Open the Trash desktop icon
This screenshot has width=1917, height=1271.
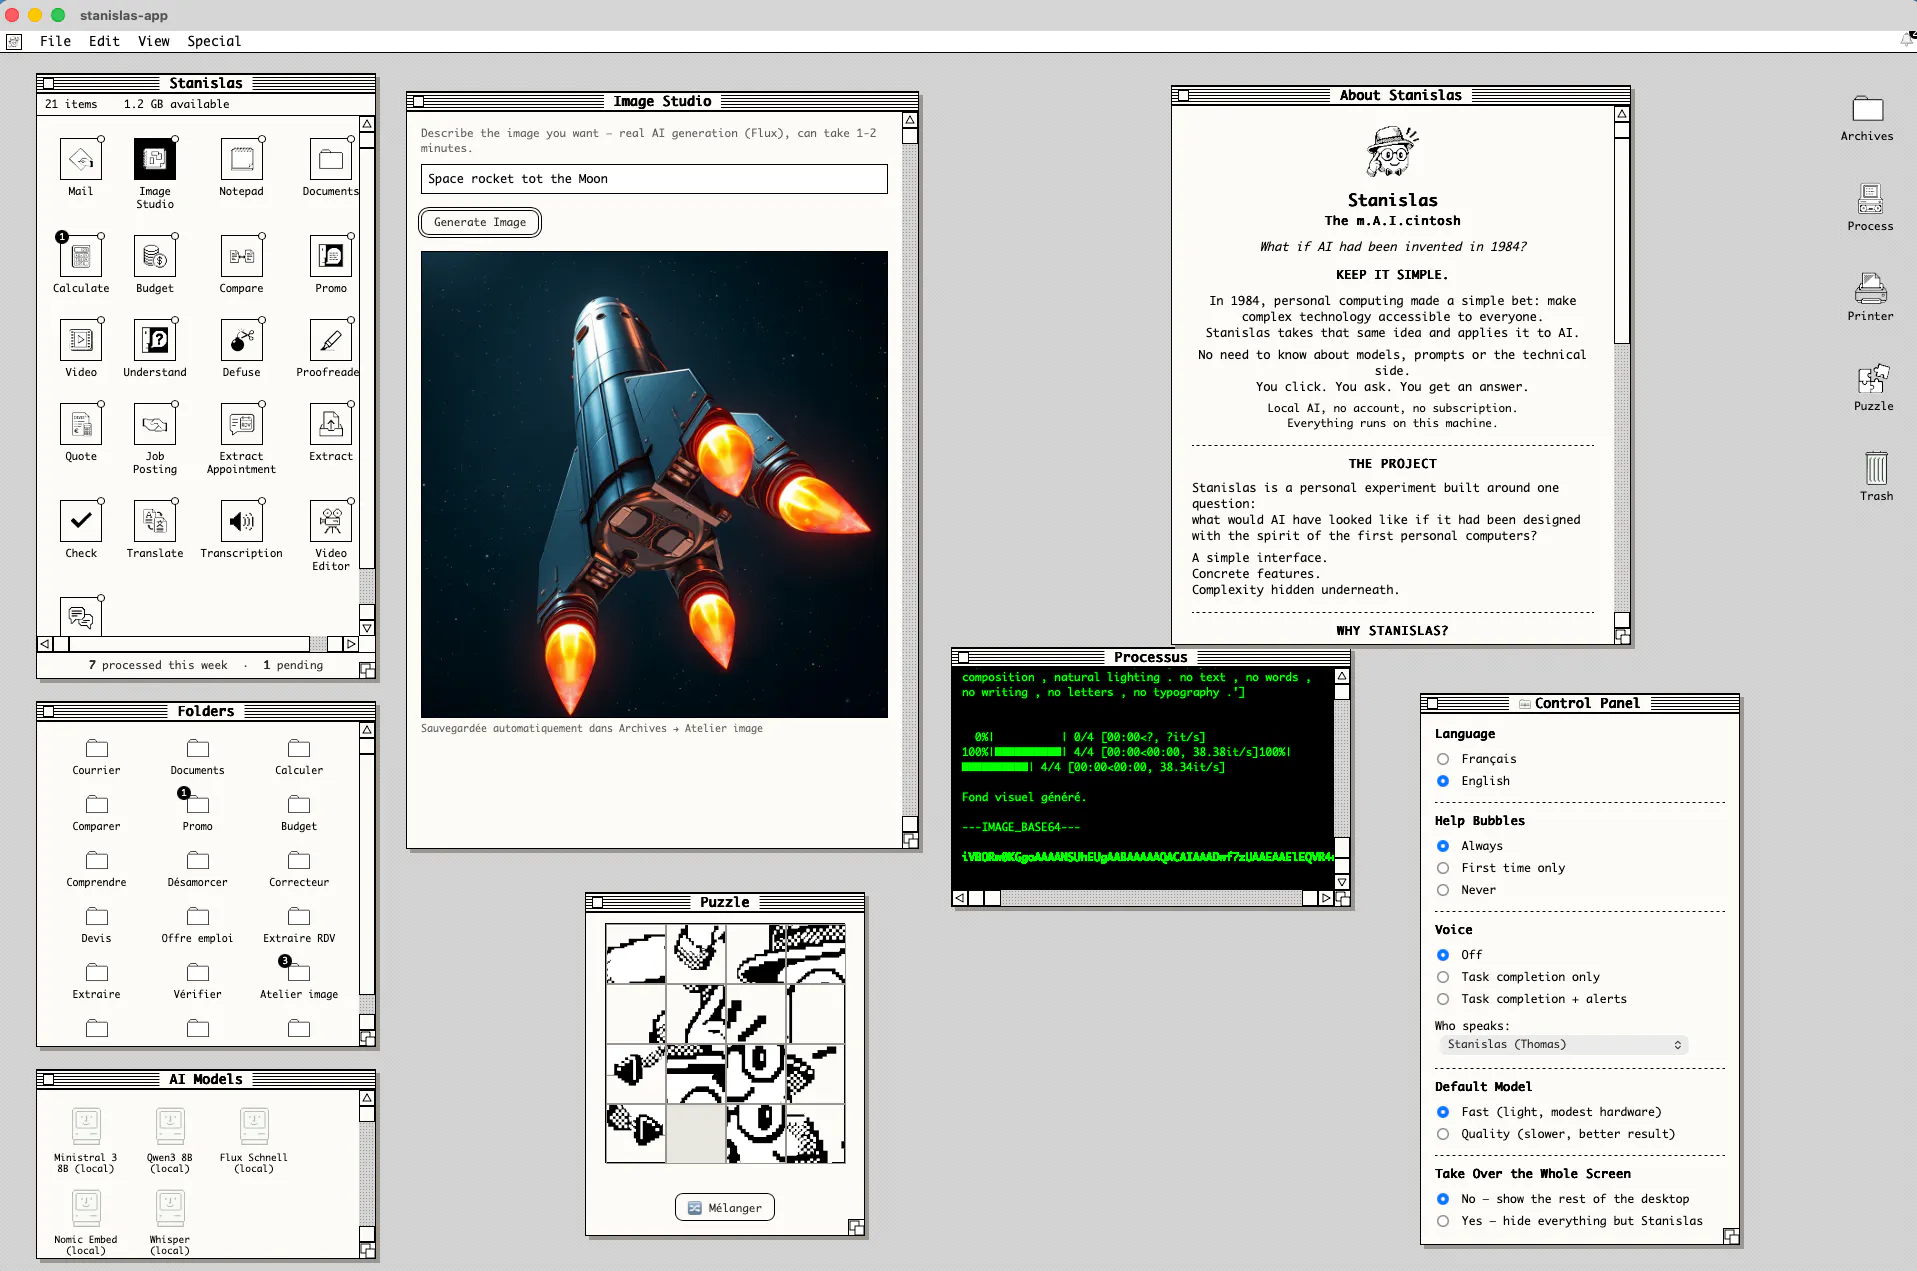1876,468
